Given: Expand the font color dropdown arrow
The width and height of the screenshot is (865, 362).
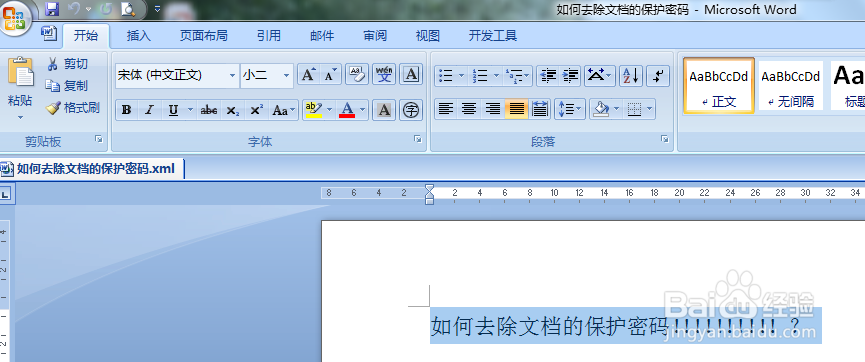Looking at the screenshot, I should coord(362,110).
